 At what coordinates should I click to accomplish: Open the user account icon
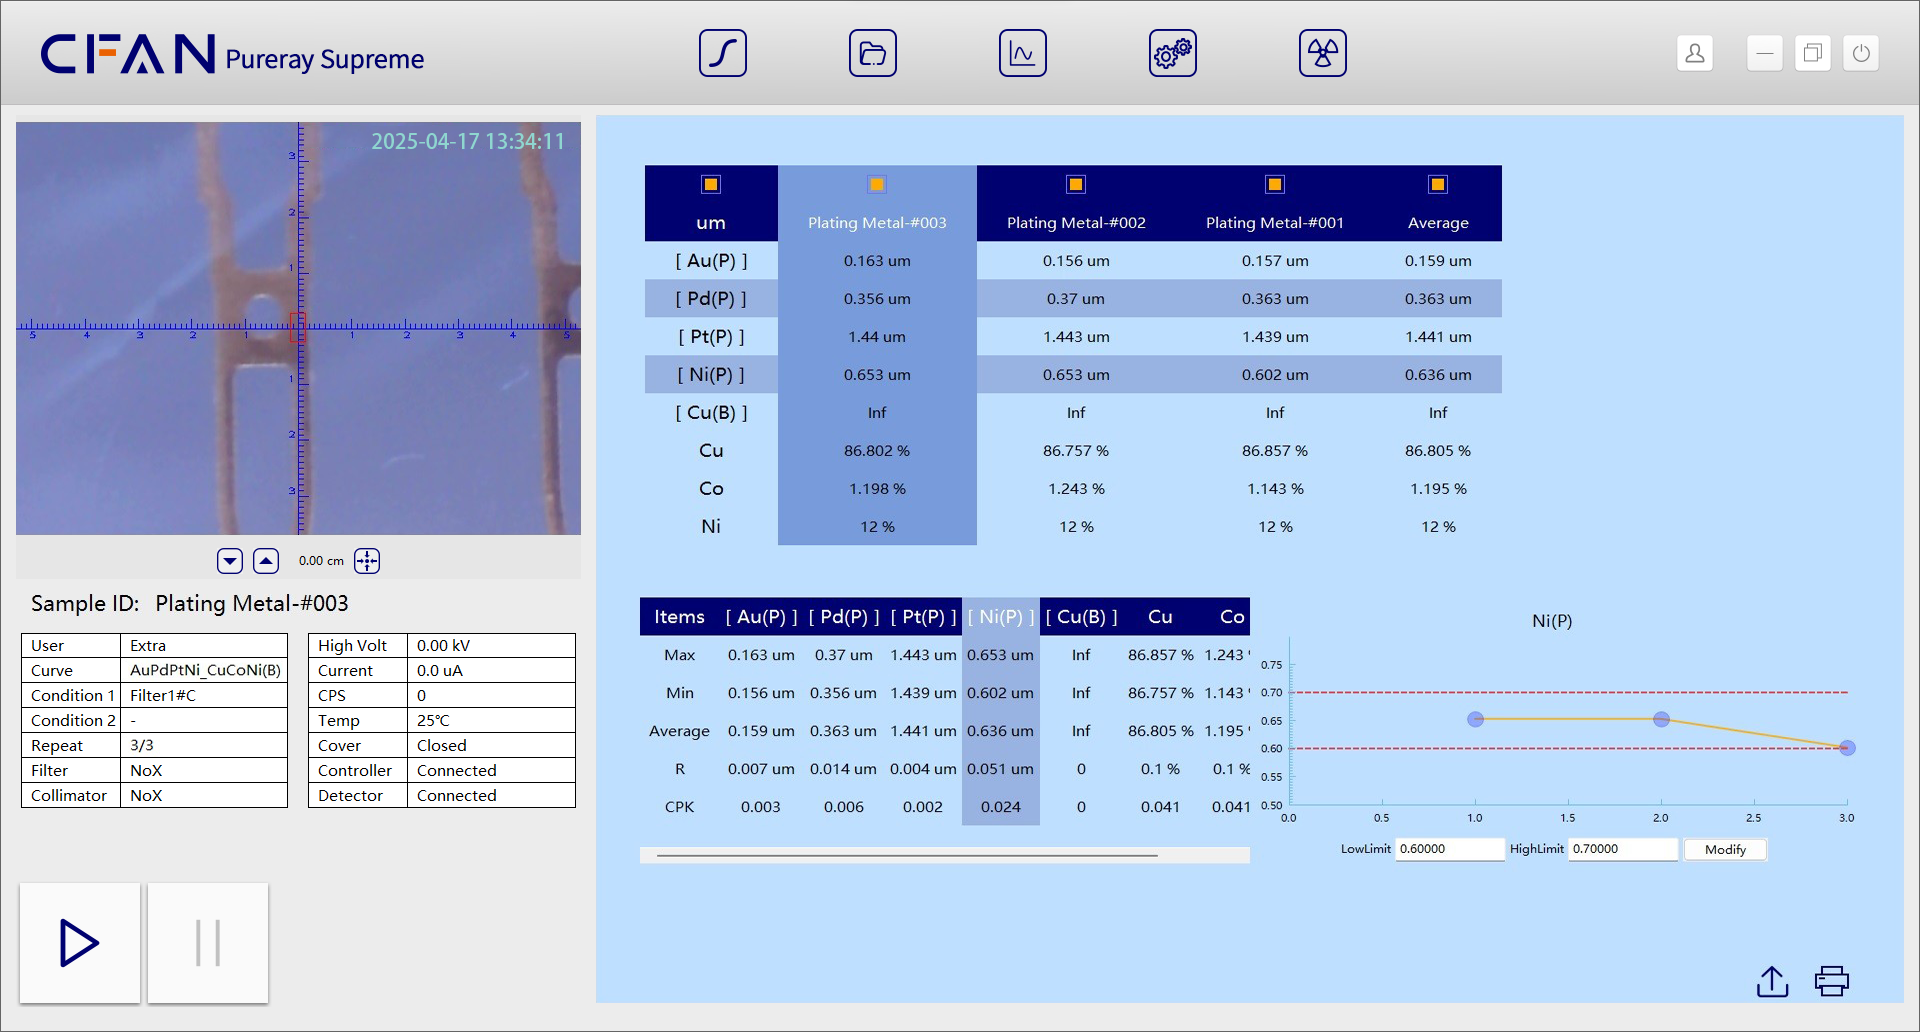(x=1694, y=54)
